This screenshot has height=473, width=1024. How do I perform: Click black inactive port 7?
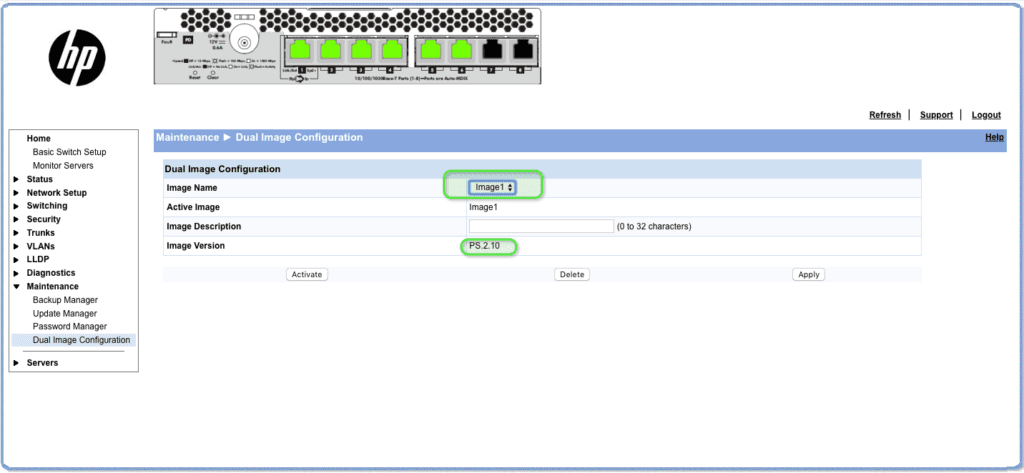[x=494, y=50]
